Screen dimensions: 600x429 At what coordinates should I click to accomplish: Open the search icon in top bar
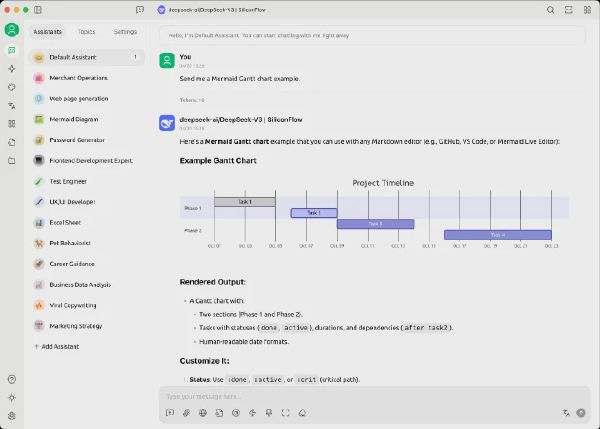click(x=550, y=10)
